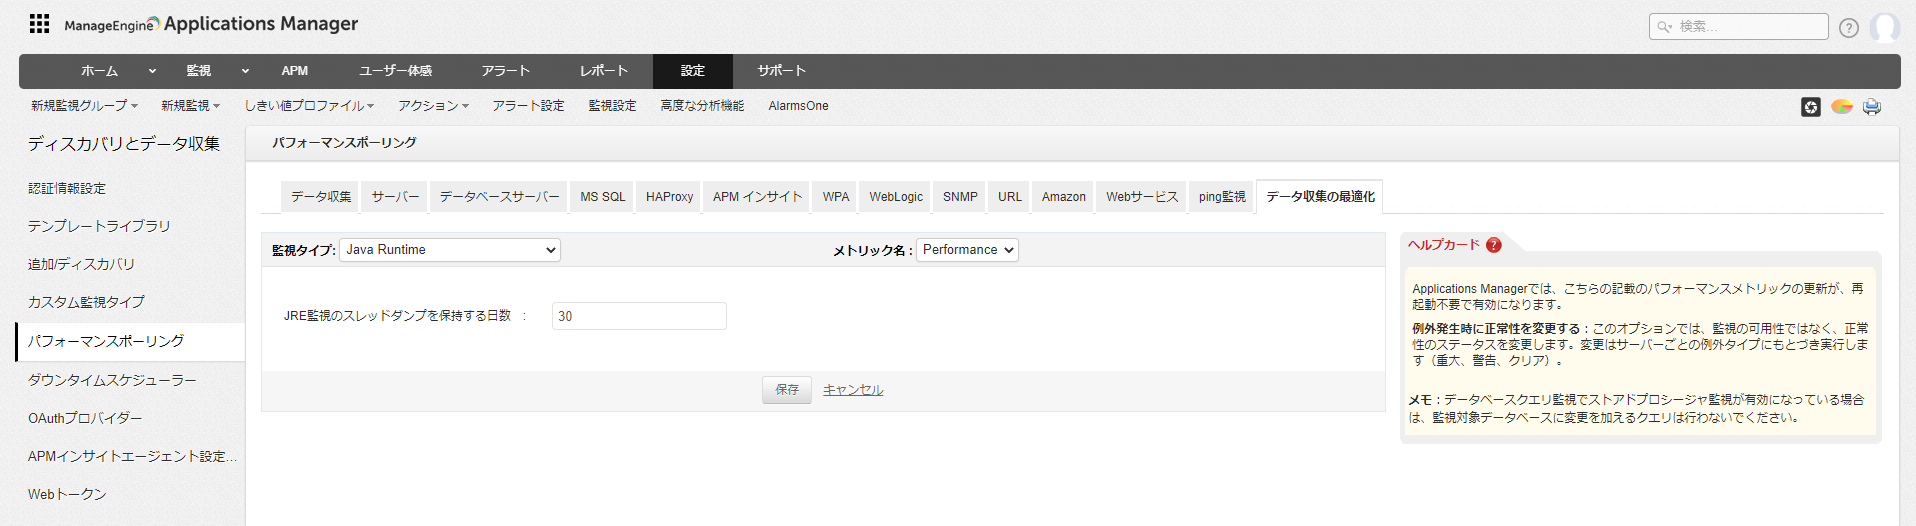Switch to the SNMP tab
Screen dimensions: 1916x526
pyautogui.click(x=960, y=197)
